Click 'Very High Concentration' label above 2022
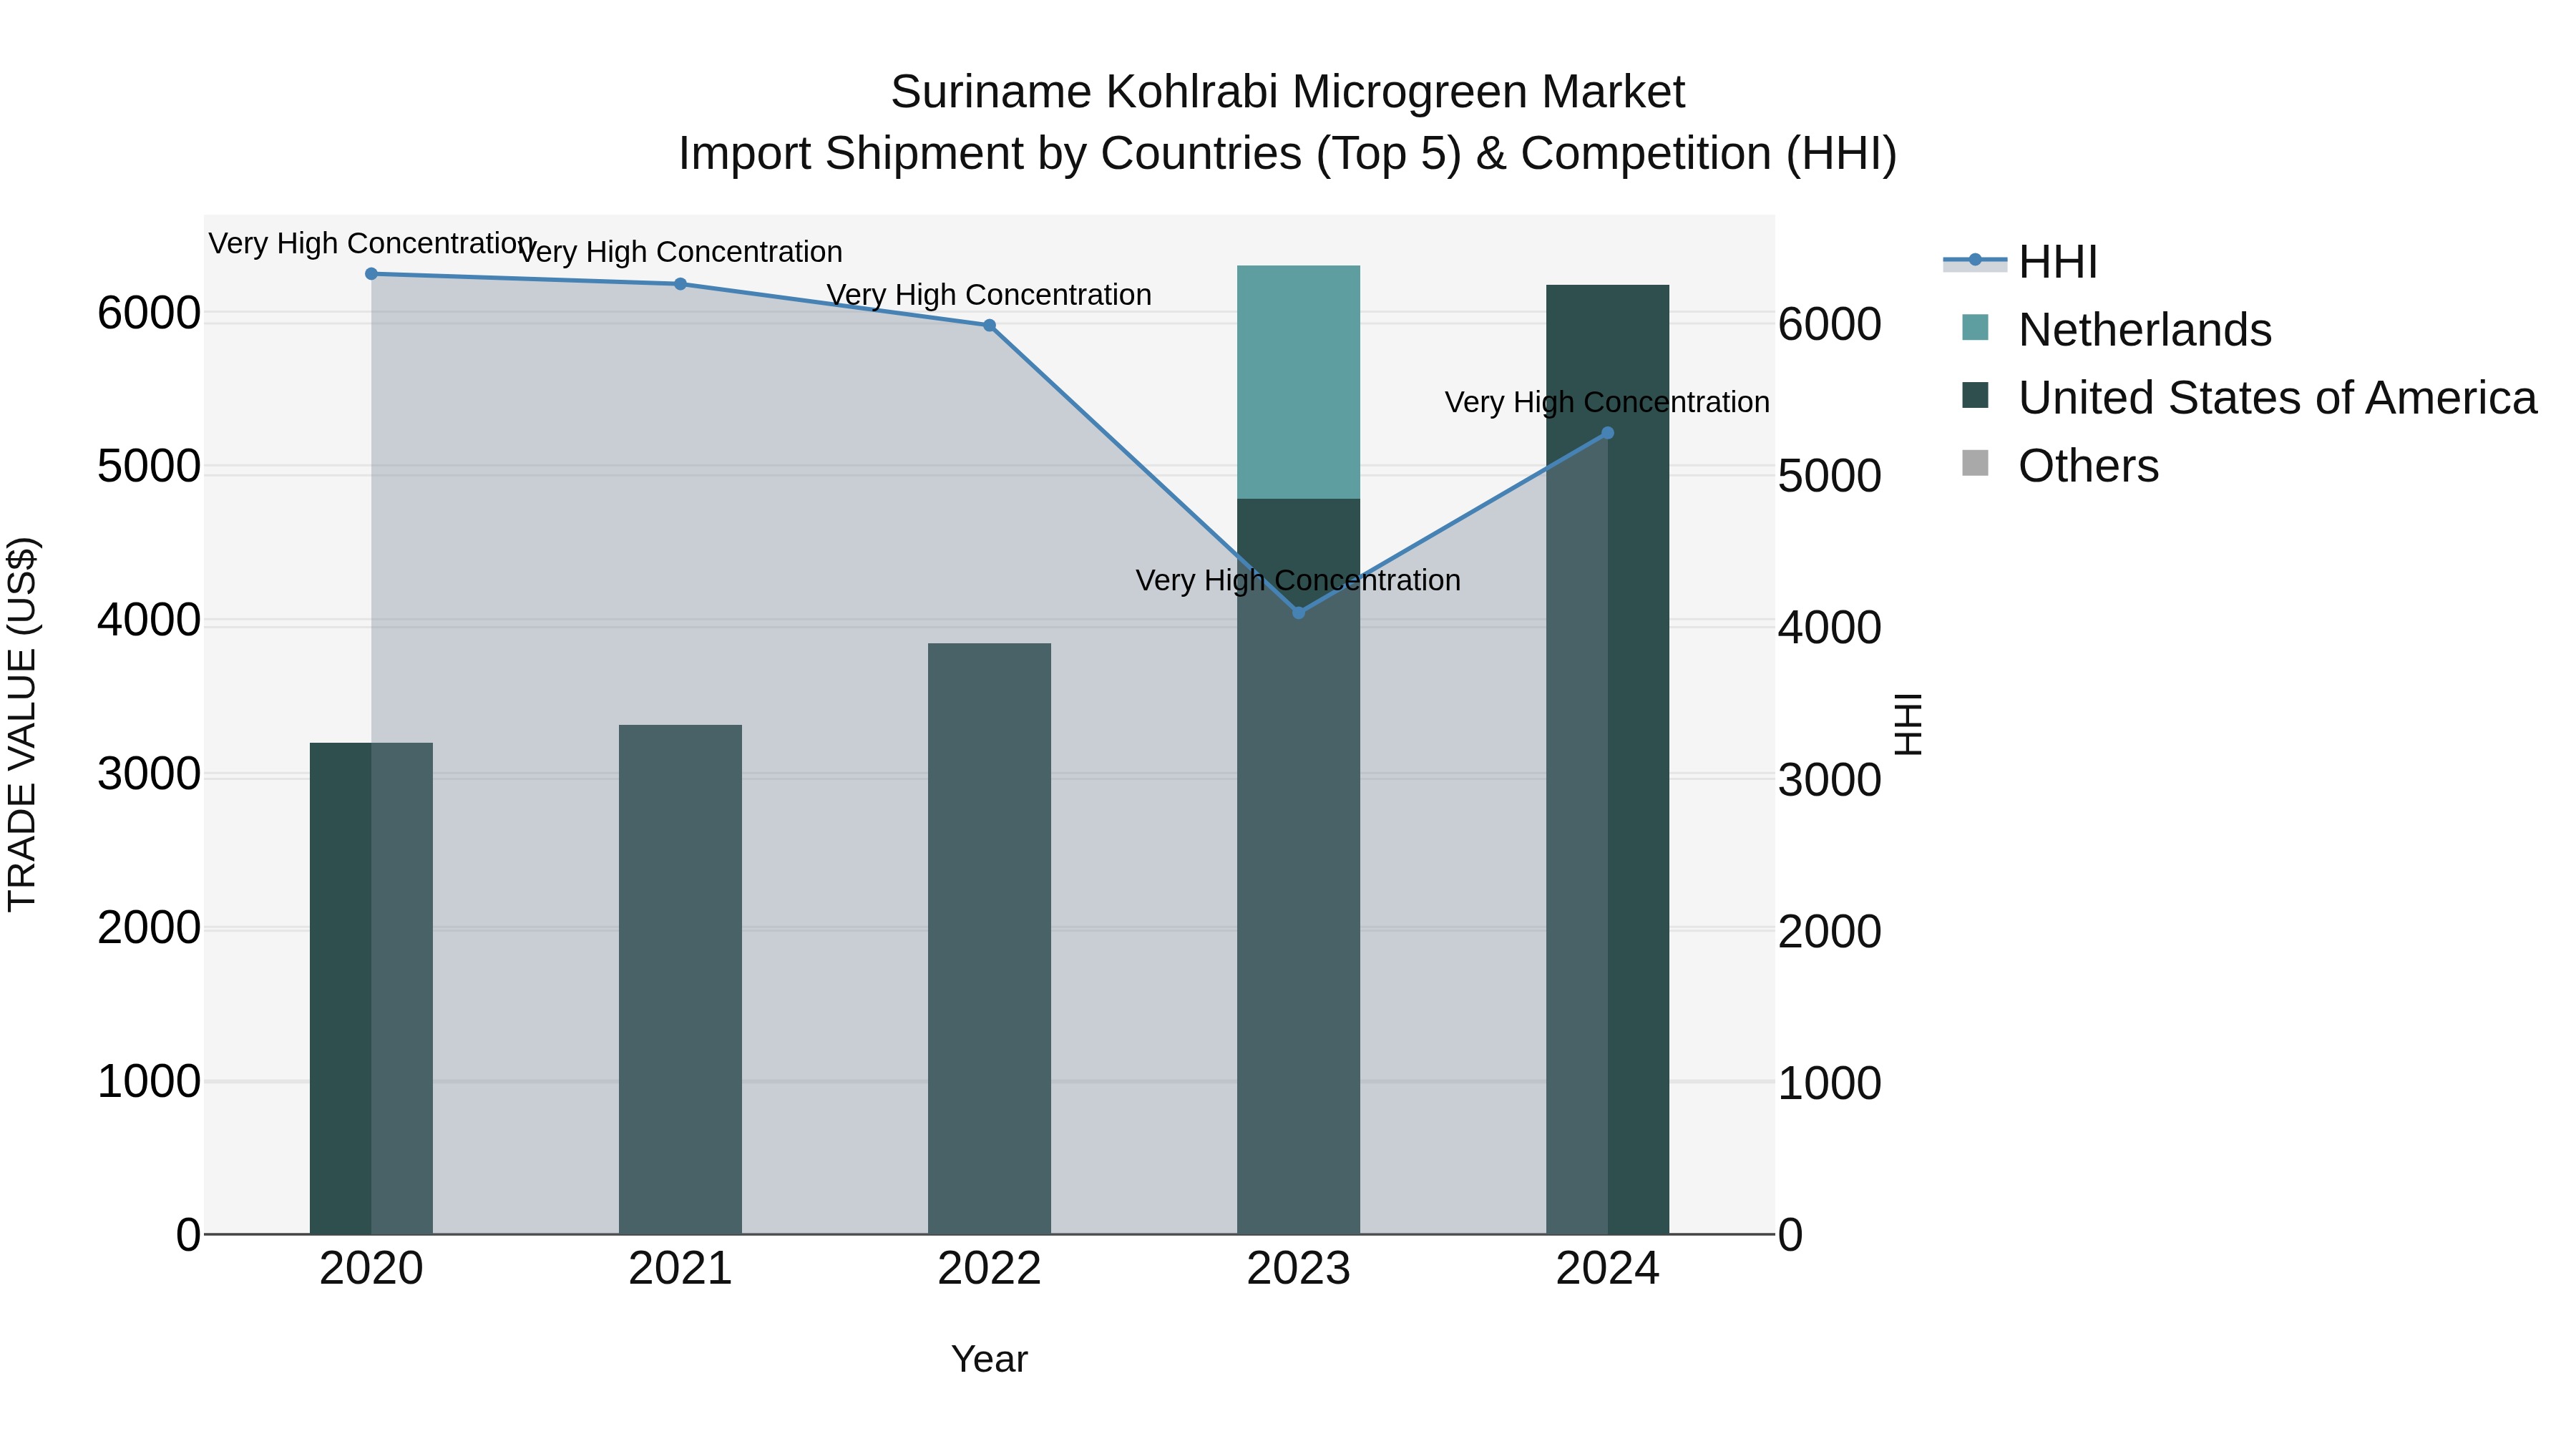 [989, 295]
